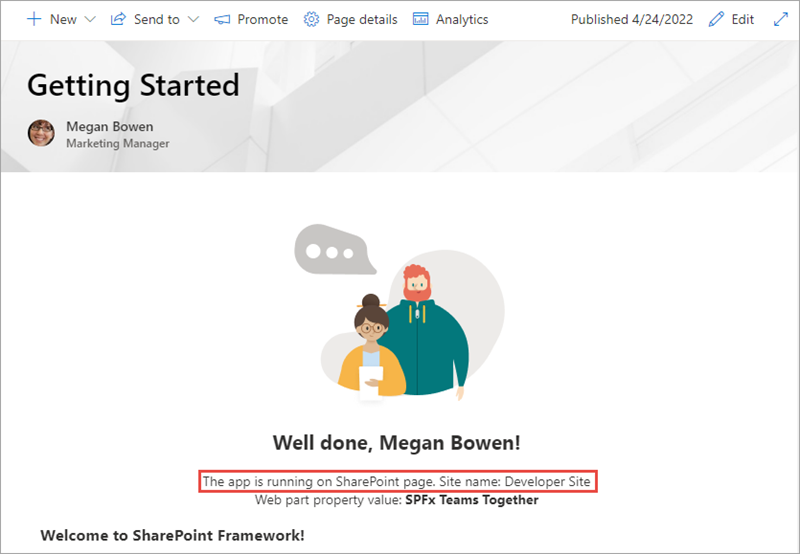Click the Edit pencil icon
Image resolution: width=800 pixels, height=554 pixels.
pyautogui.click(x=716, y=19)
